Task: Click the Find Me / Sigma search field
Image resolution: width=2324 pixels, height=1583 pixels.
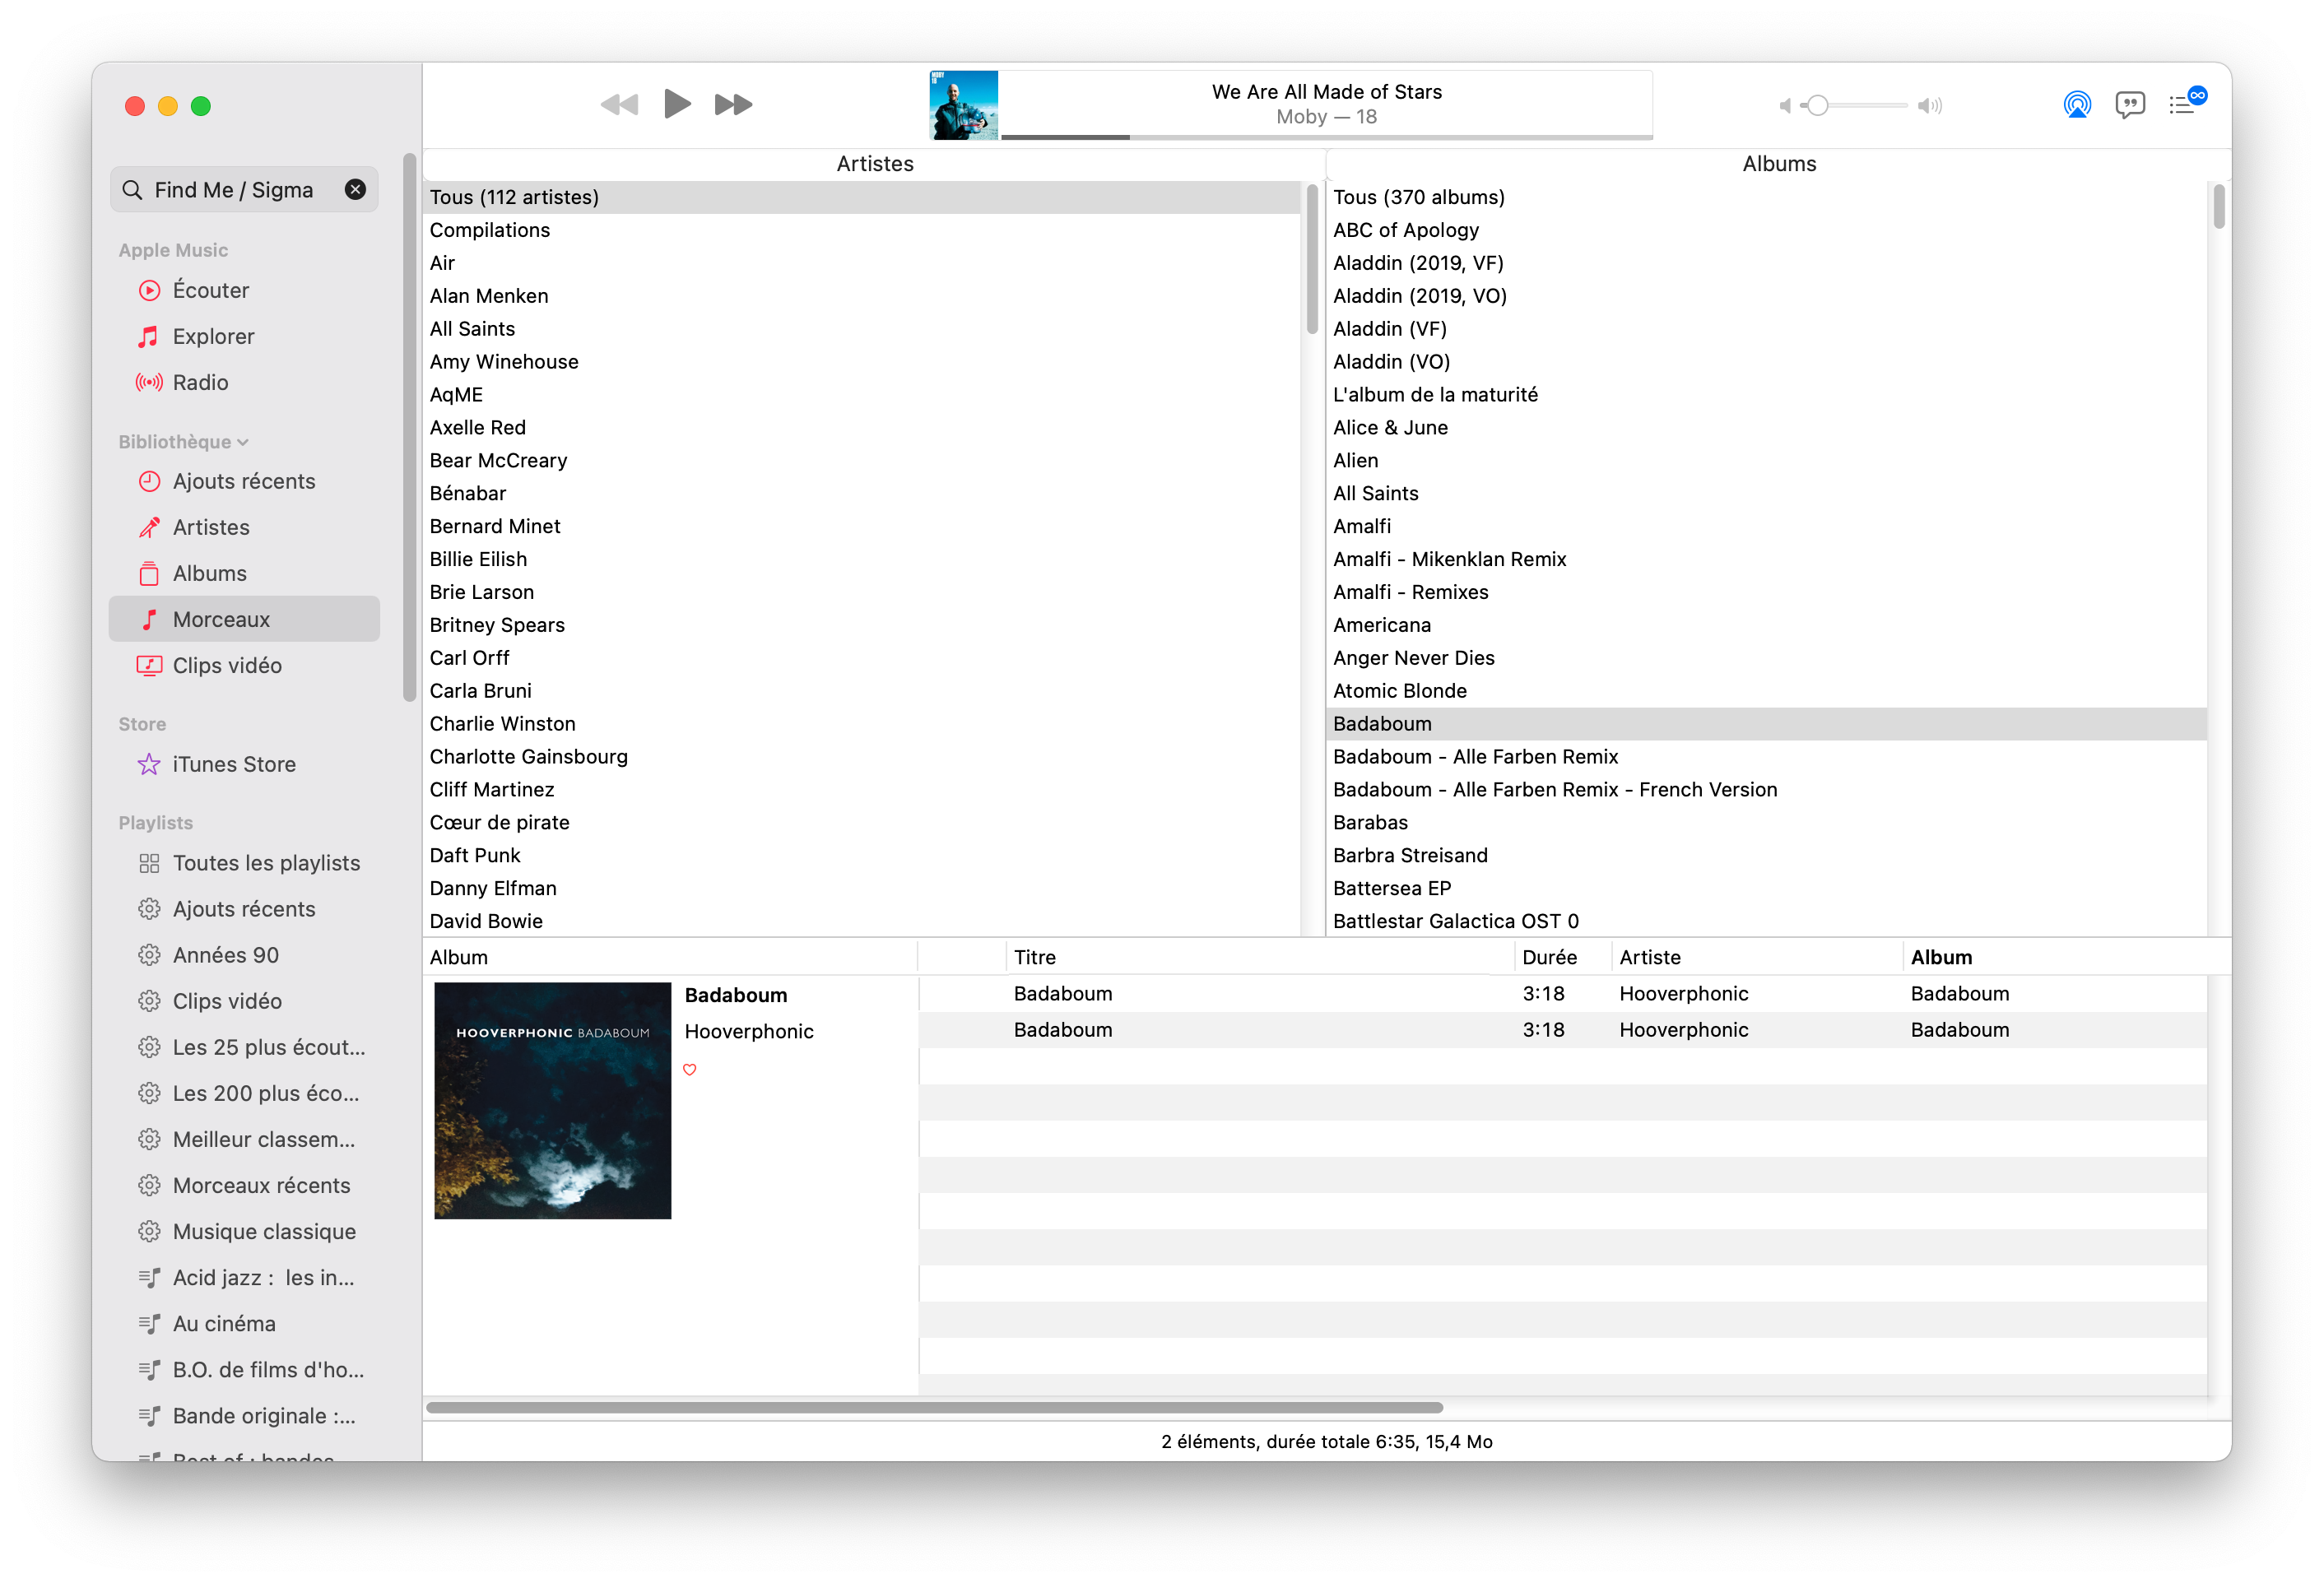Action: (x=244, y=190)
